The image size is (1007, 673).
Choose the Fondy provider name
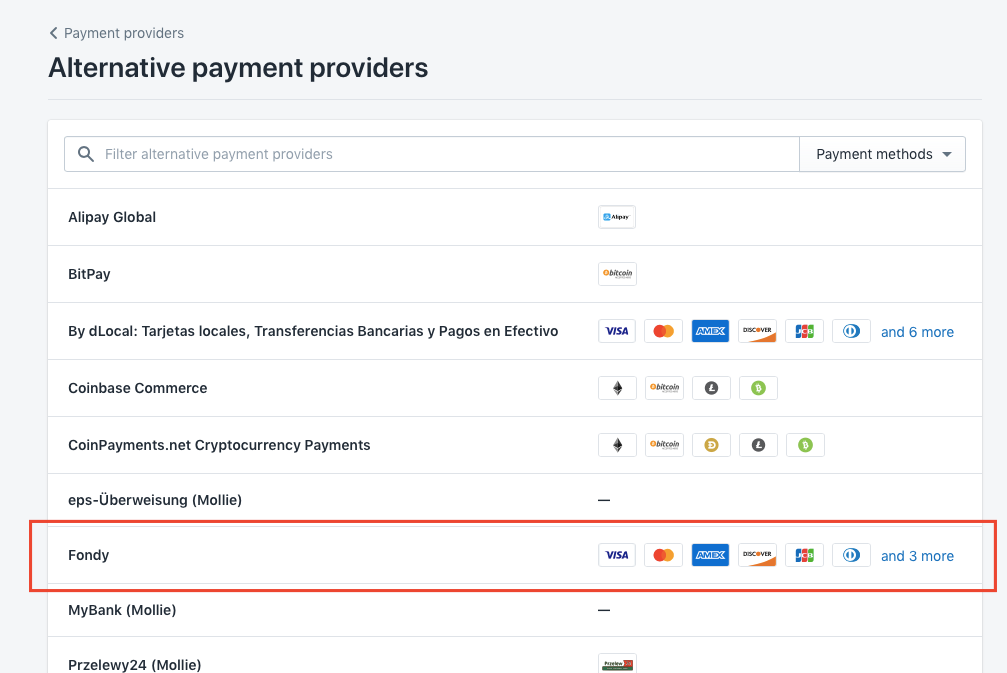tap(89, 555)
